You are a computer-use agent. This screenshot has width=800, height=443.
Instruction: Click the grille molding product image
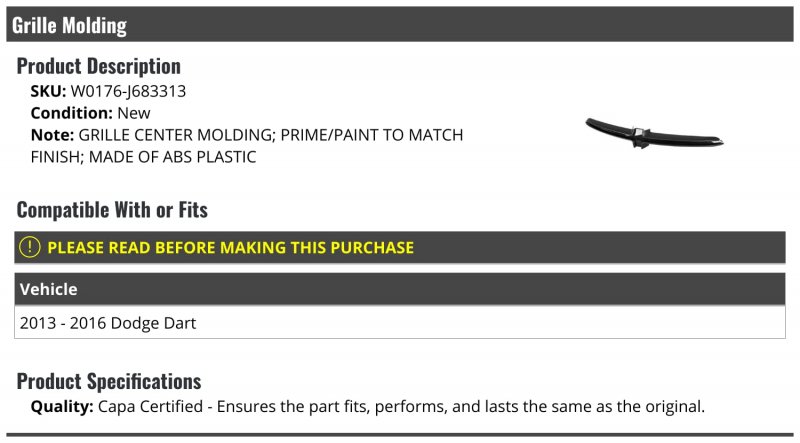[654, 134]
